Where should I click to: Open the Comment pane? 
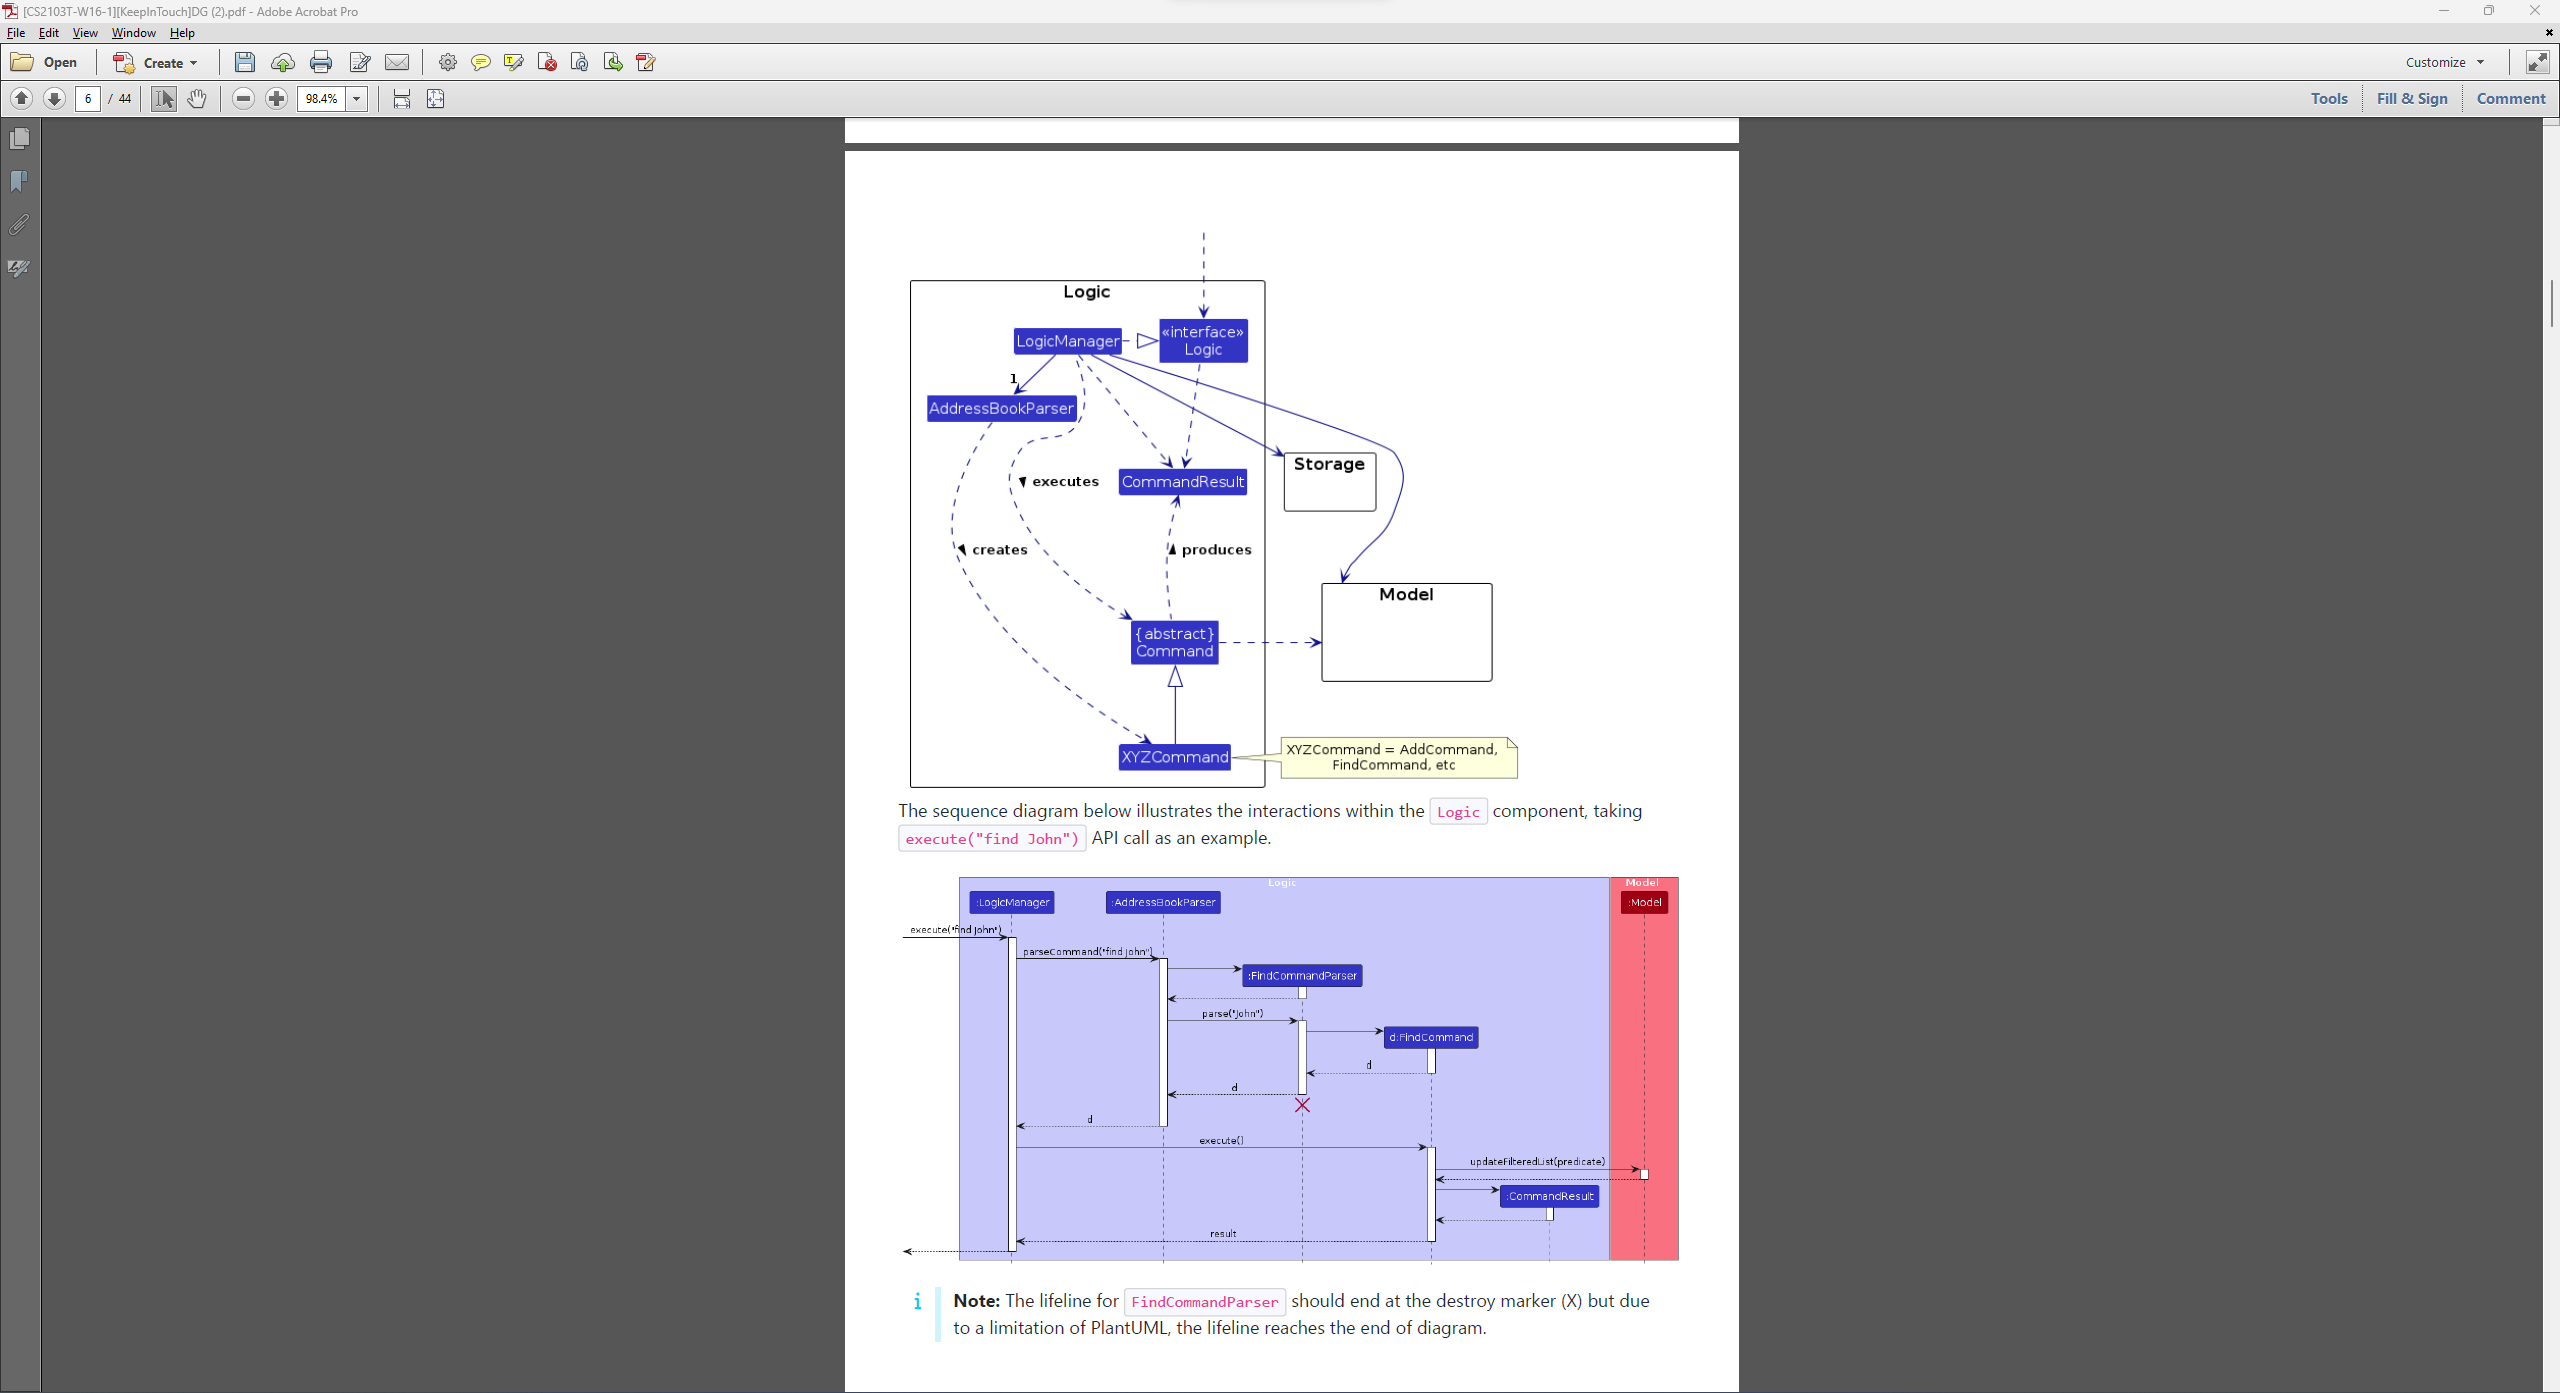coord(2510,98)
